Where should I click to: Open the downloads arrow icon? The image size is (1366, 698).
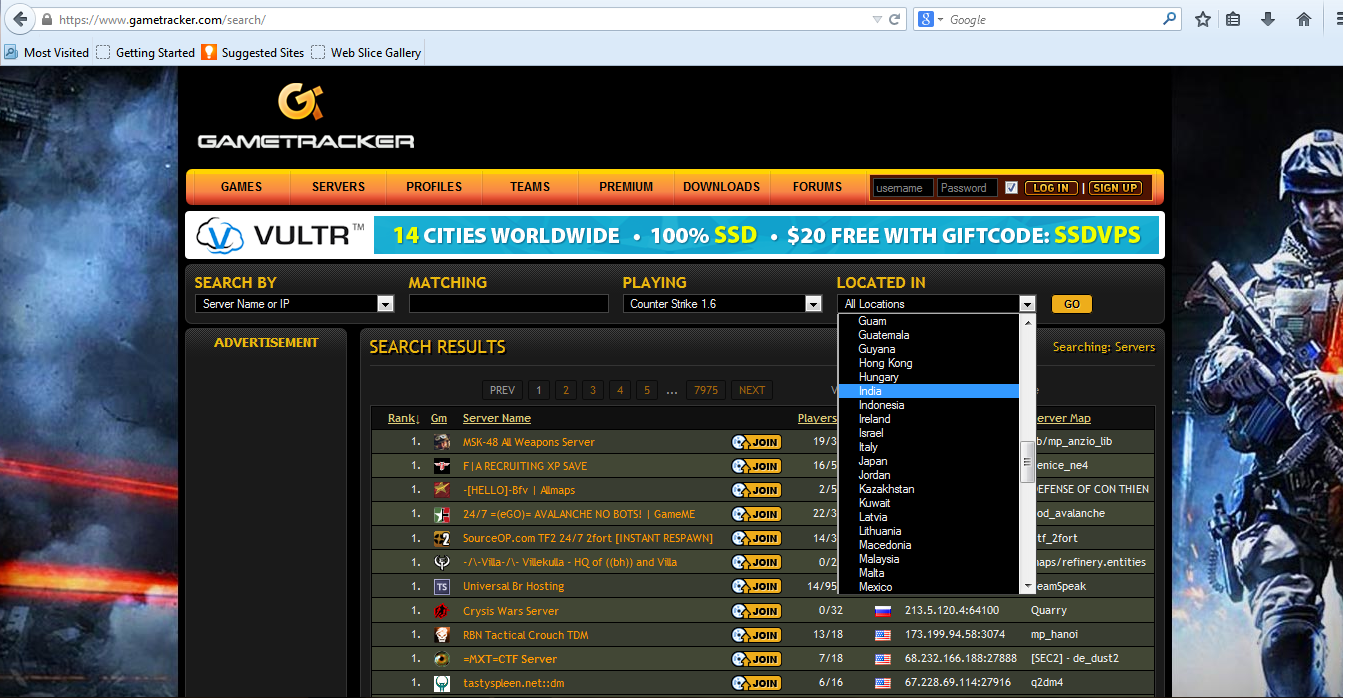click(1268, 19)
